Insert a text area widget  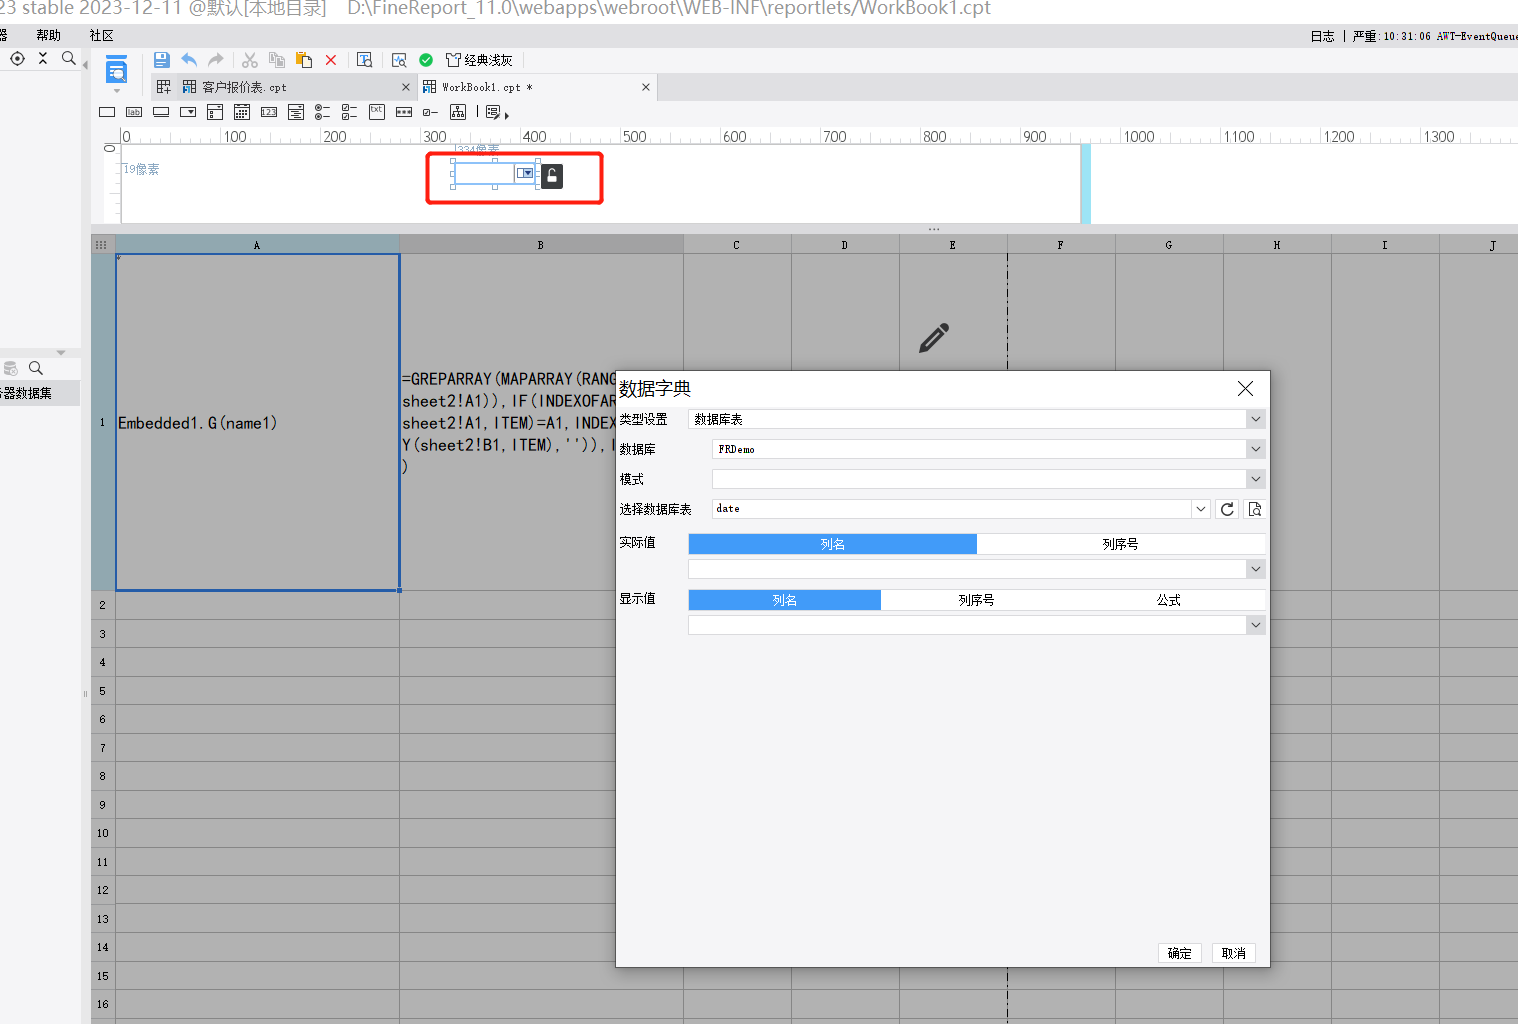(x=377, y=112)
